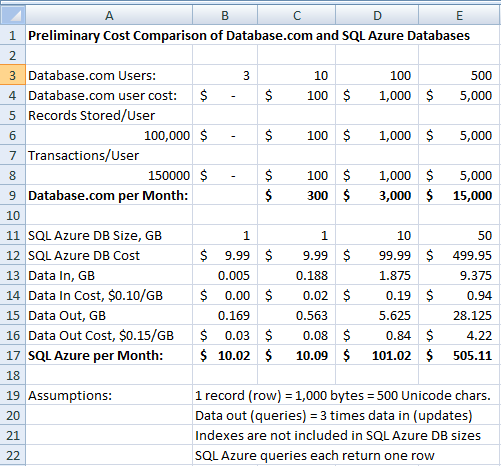
Task: Click the 15,000 monthly total cell
Action: pyautogui.click(x=459, y=195)
